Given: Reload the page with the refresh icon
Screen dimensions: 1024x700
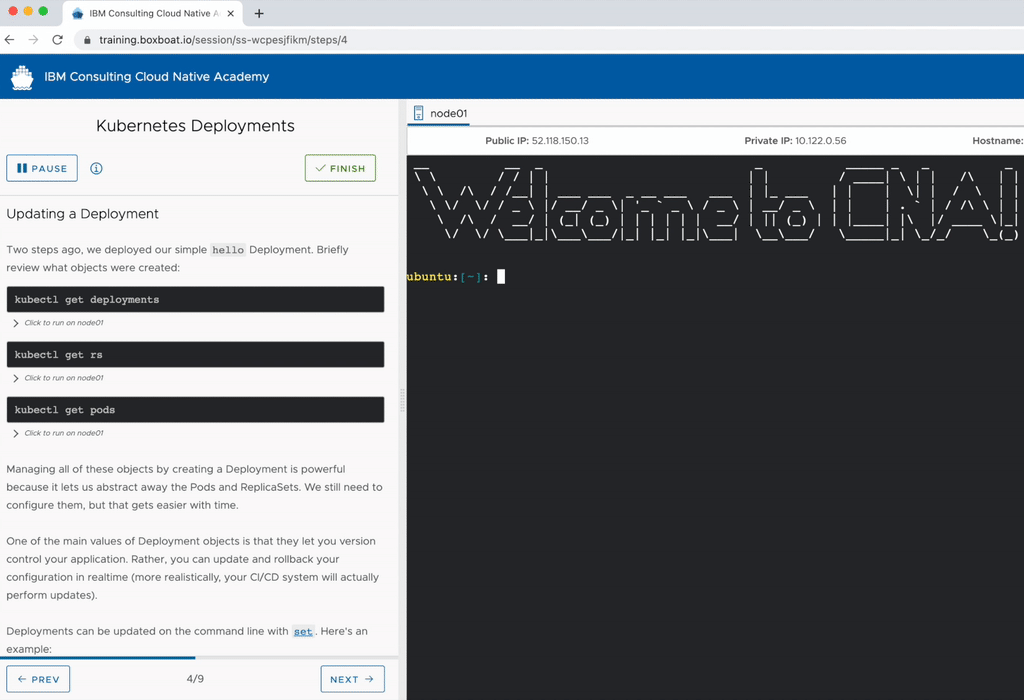Looking at the screenshot, I should [x=57, y=37].
